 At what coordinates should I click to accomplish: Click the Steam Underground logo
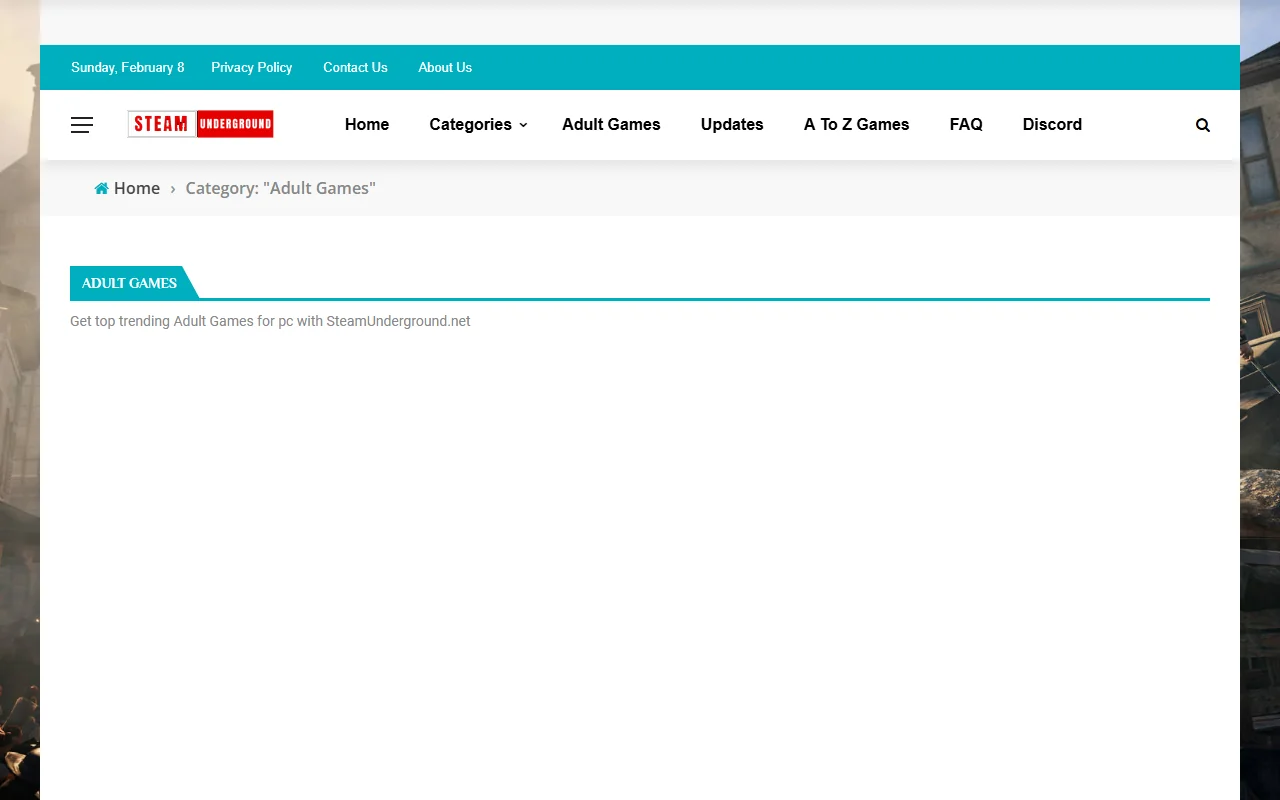click(x=200, y=124)
